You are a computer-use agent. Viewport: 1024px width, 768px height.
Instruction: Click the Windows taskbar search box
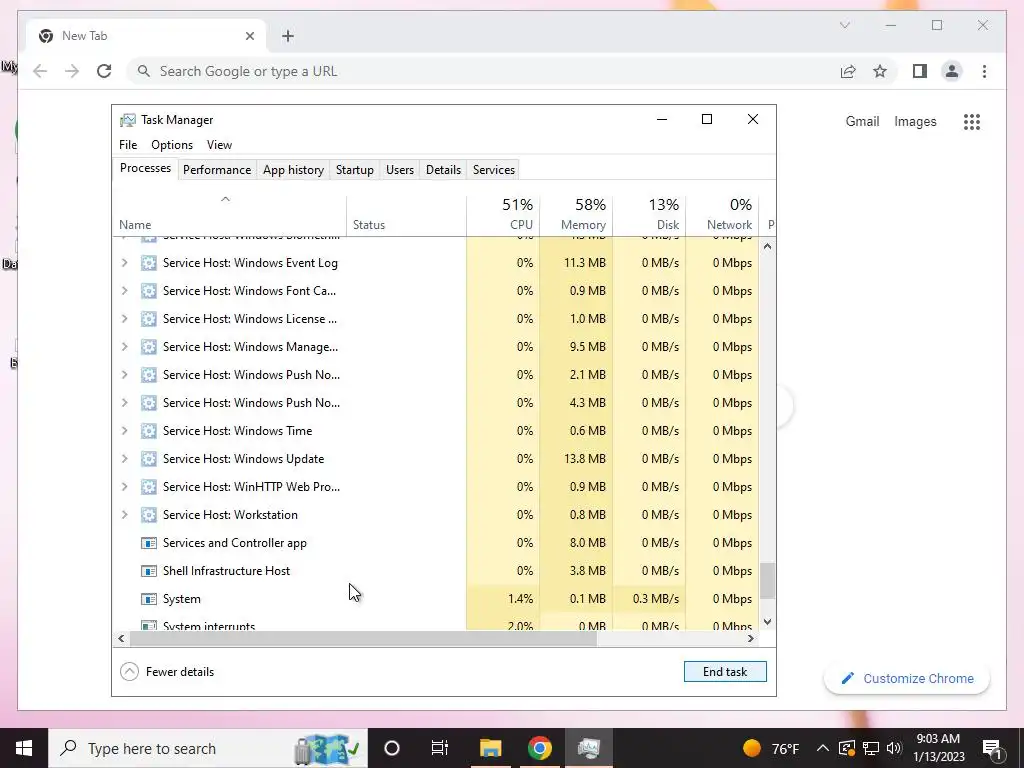click(x=208, y=748)
